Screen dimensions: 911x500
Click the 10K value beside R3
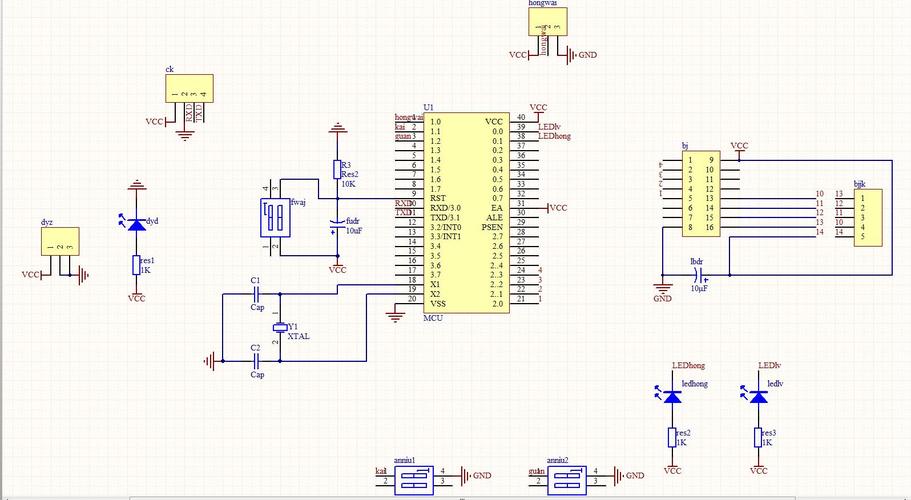point(348,184)
